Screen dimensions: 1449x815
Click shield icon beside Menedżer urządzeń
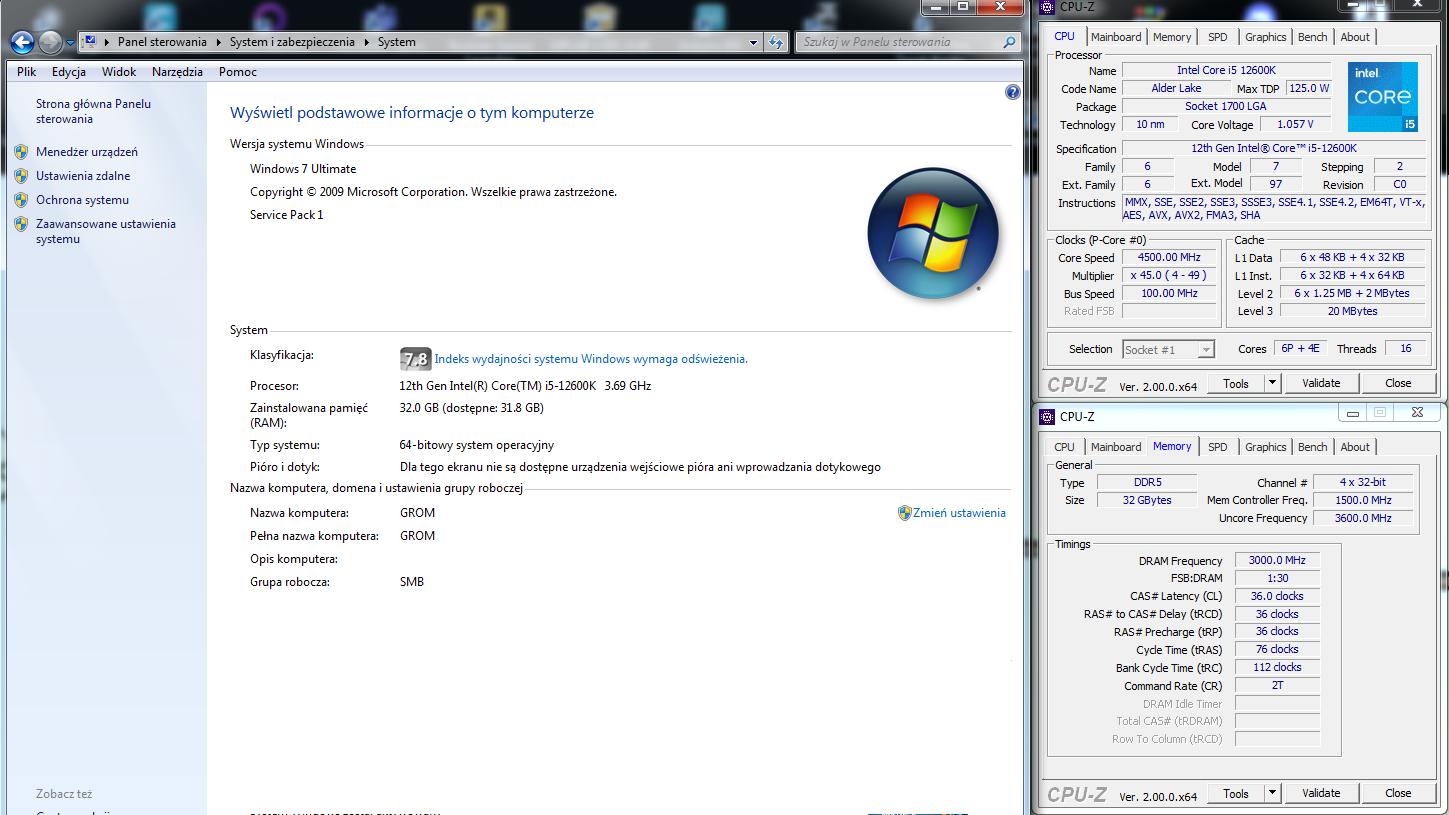tap(21, 152)
